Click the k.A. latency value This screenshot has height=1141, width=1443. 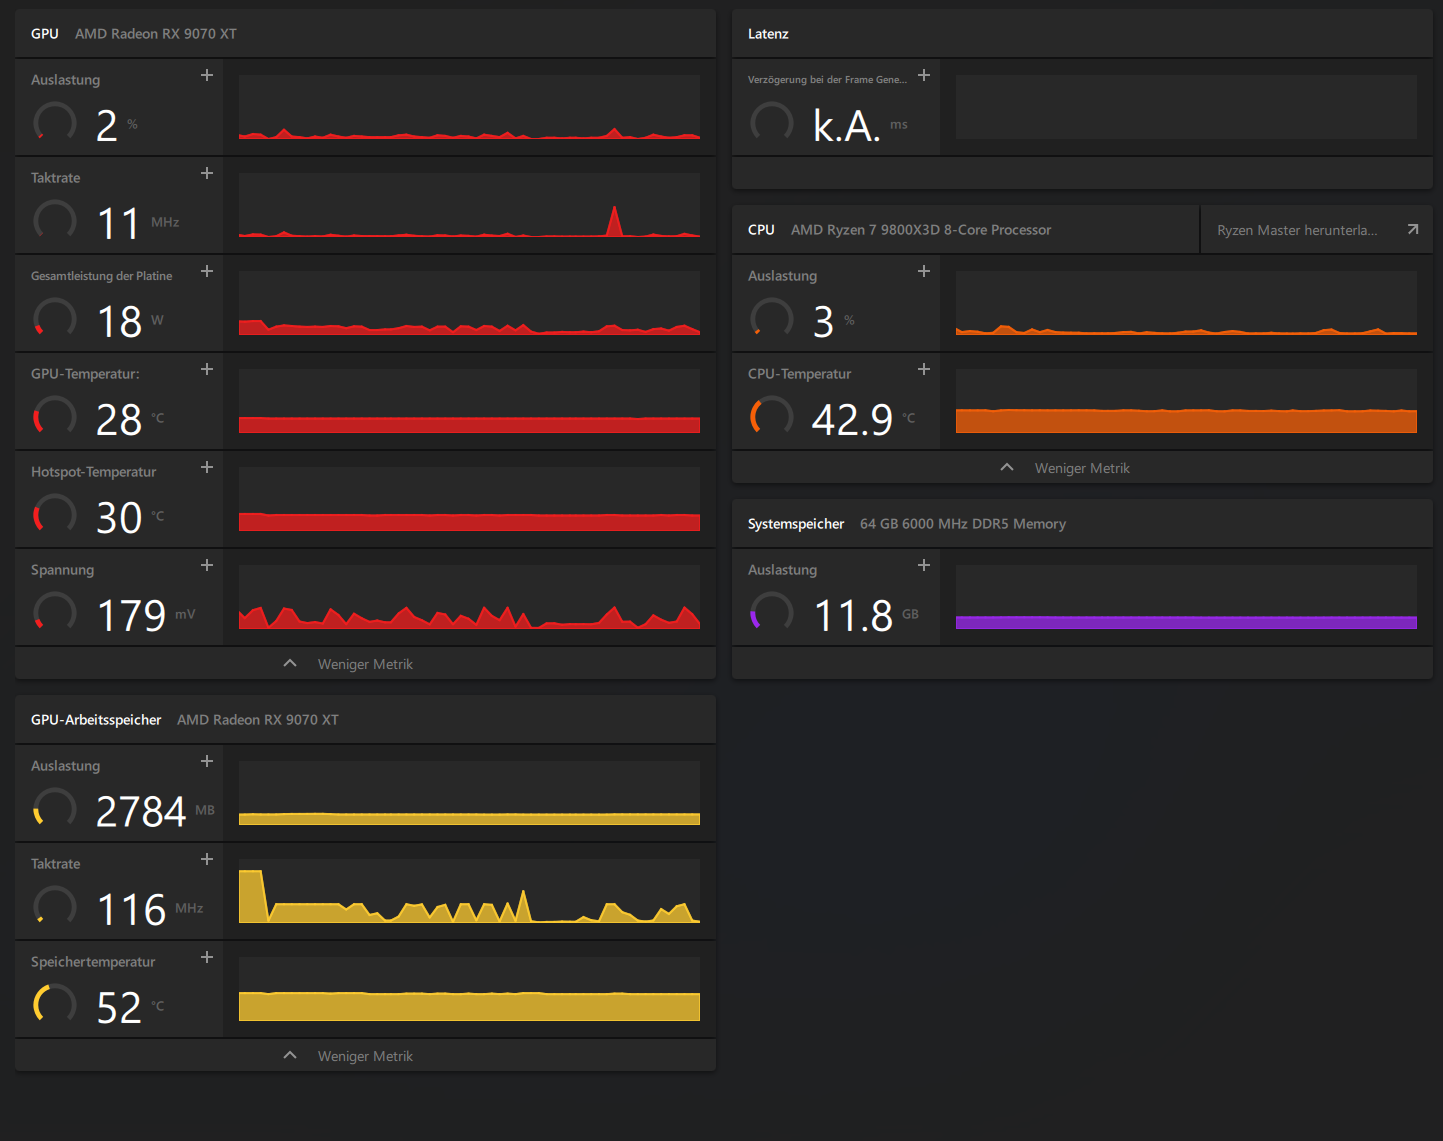(847, 125)
